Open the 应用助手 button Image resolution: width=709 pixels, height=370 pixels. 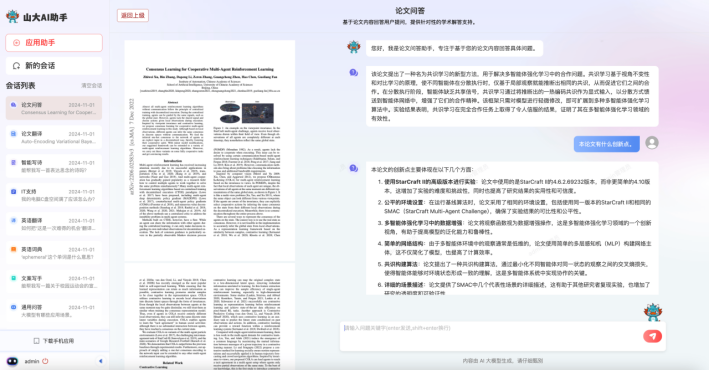coord(54,43)
